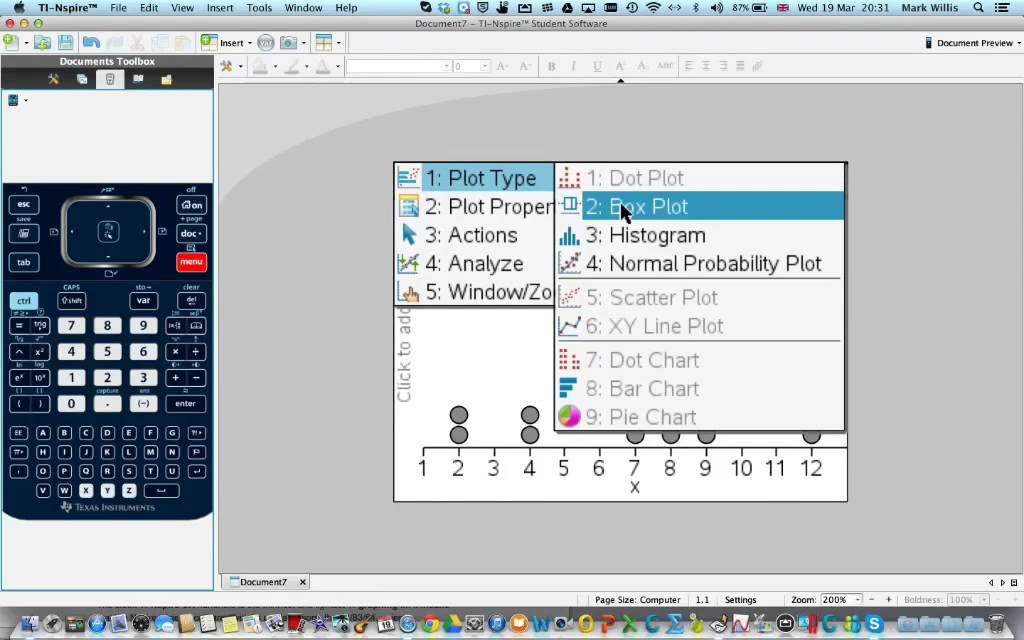Image resolution: width=1024 pixels, height=640 pixels.
Task: Click the letter X key on keypad
Action: point(86,490)
